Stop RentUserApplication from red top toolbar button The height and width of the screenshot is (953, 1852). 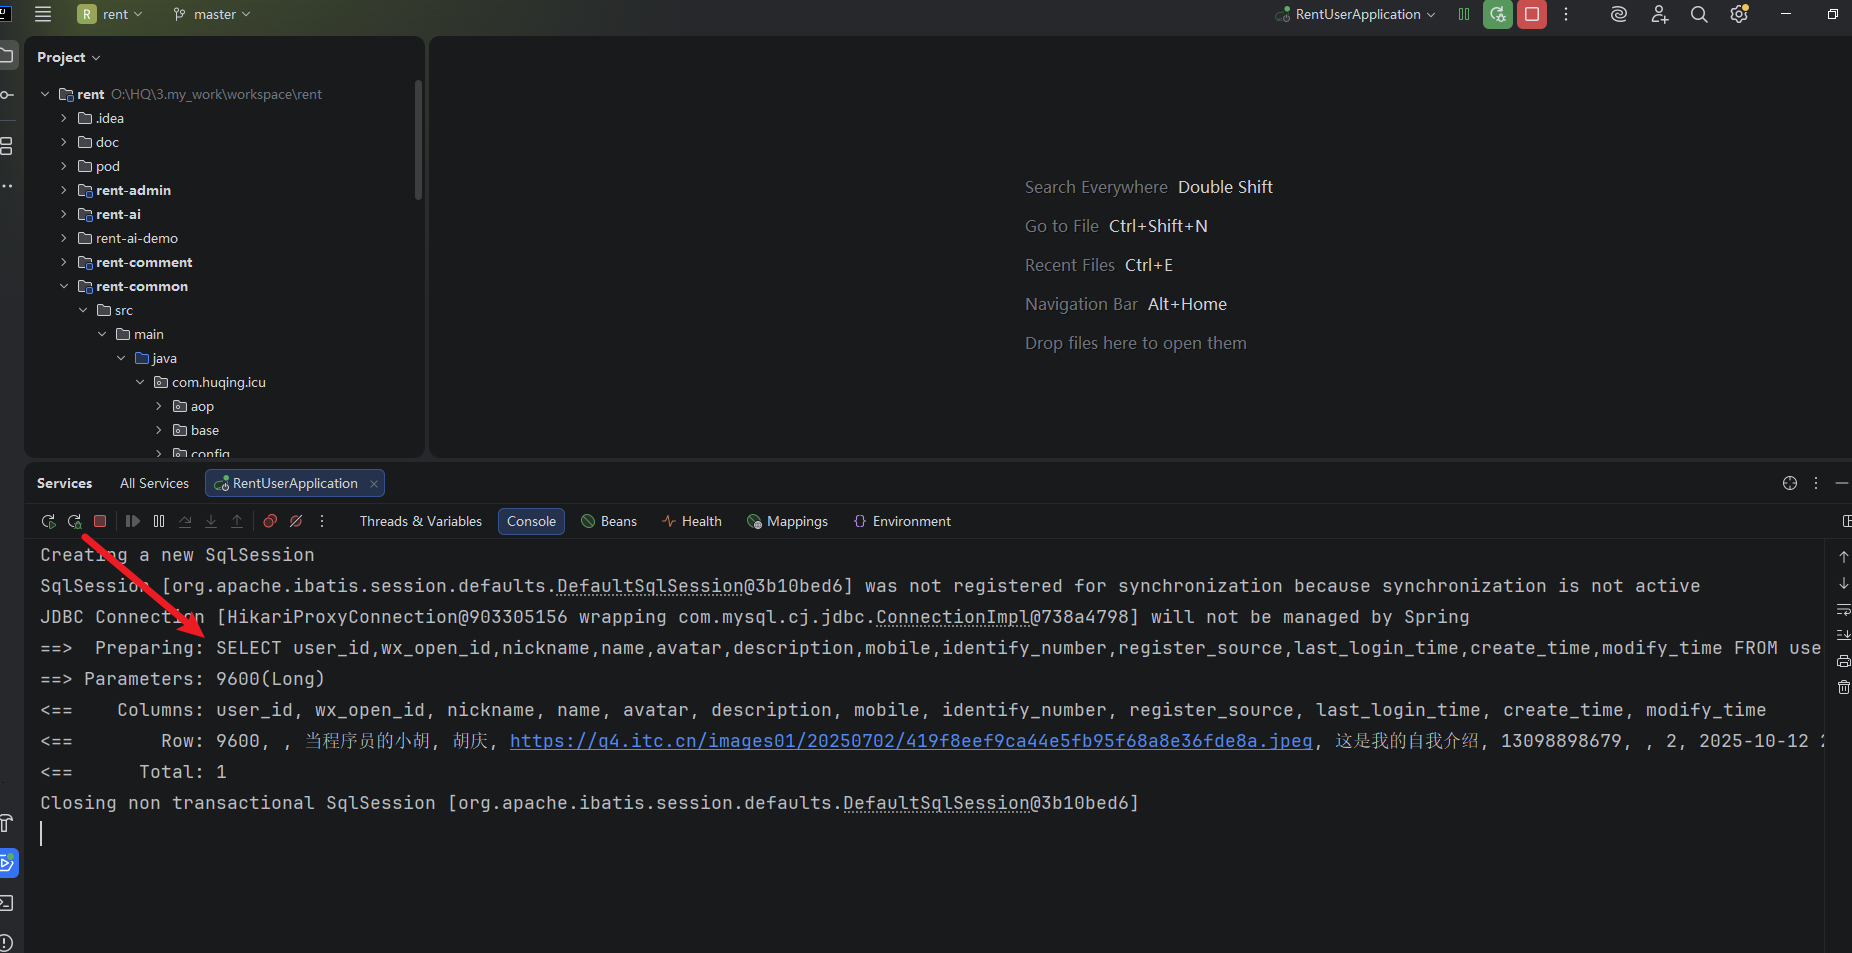pyautogui.click(x=1532, y=14)
